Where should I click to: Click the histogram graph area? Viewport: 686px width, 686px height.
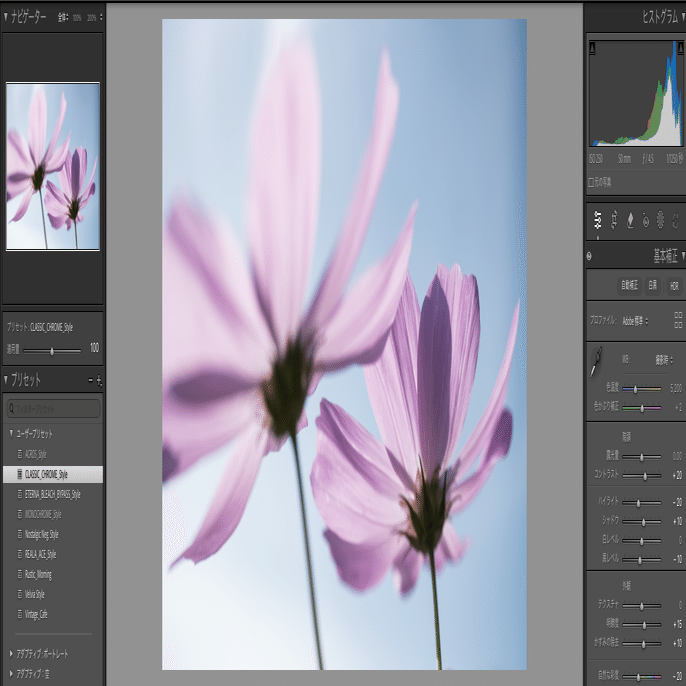[x=636, y=93]
